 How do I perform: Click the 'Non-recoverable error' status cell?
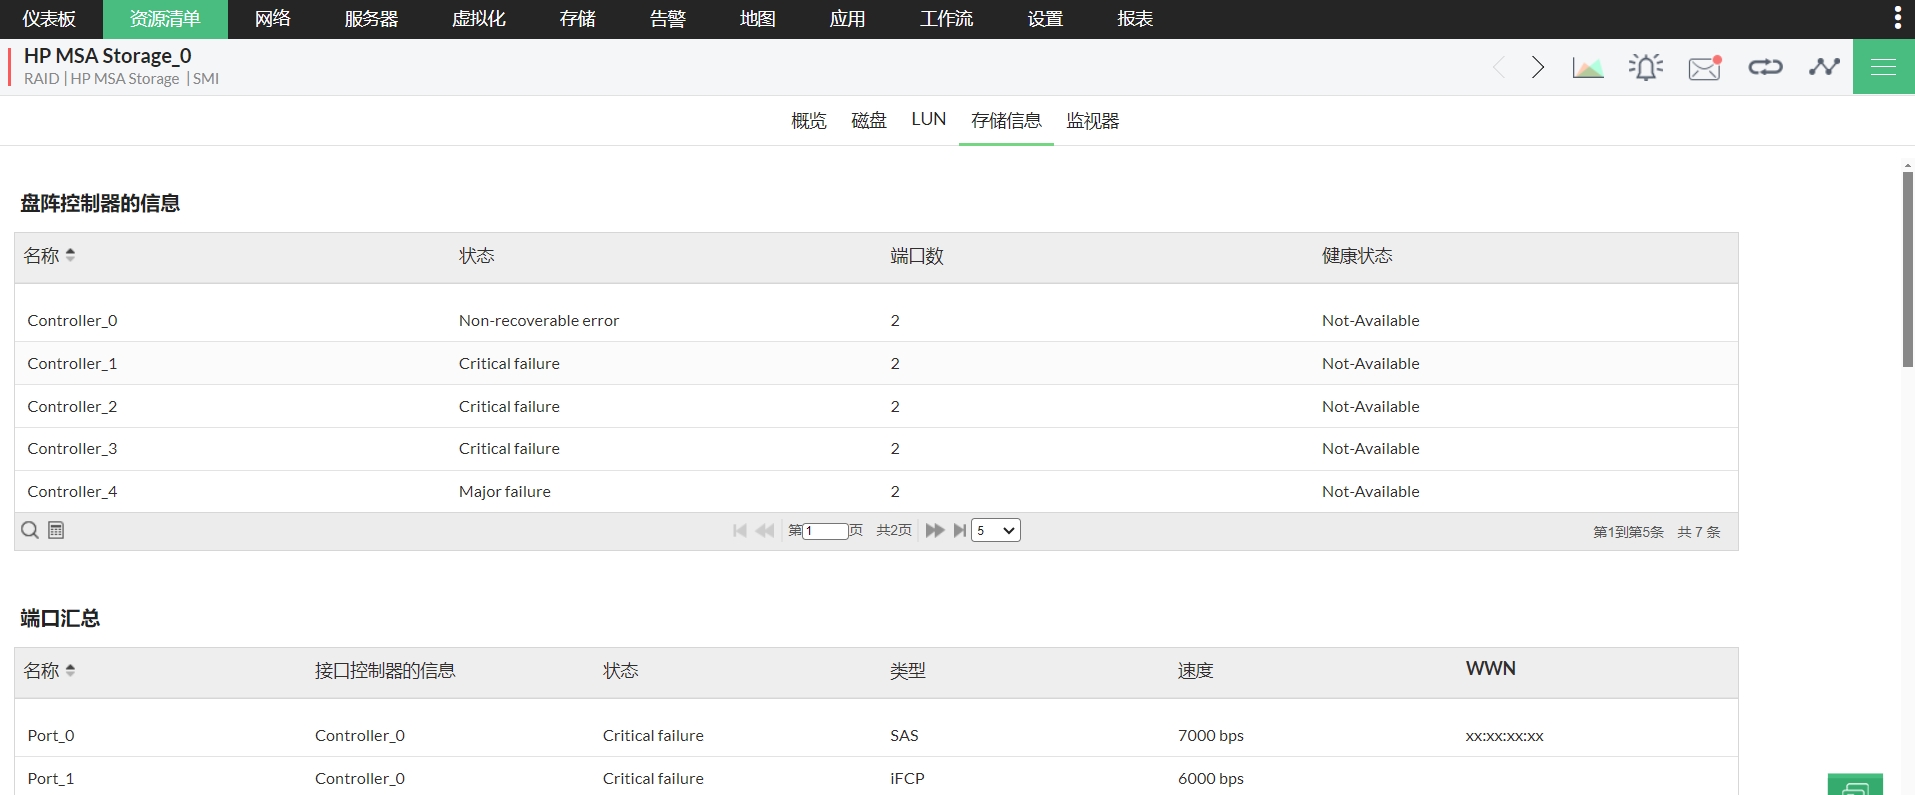[x=539, y=321]
